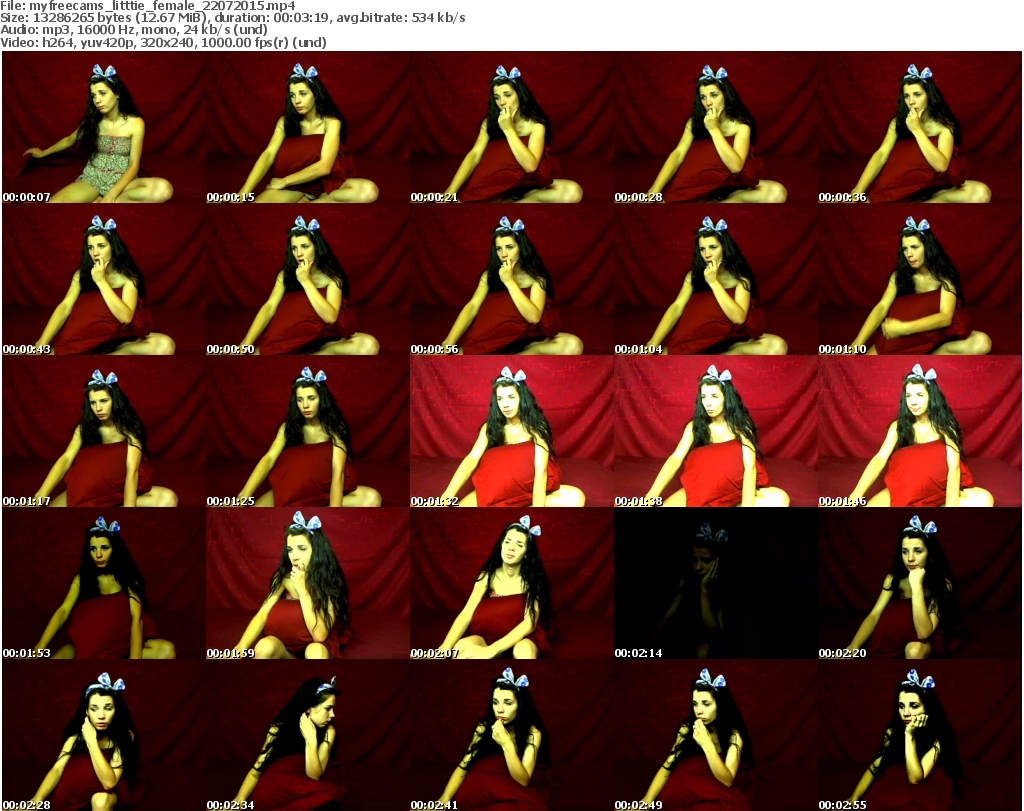Screen dimensions: 1024x811
Task: Click the frame stamped 00:02:49
Action: click(716, 735)
